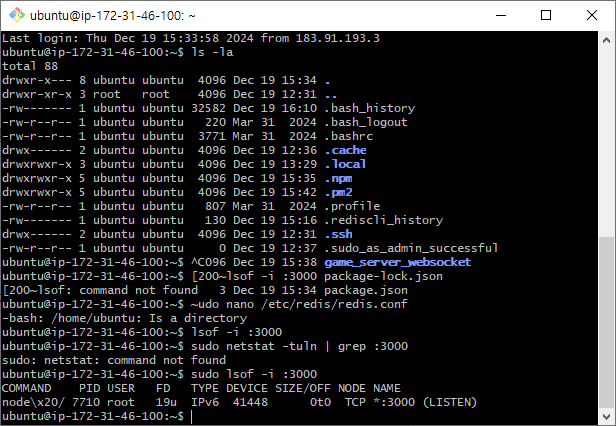
Task: Click the DEVICE value 41448
Action: [x=250, y=402]
